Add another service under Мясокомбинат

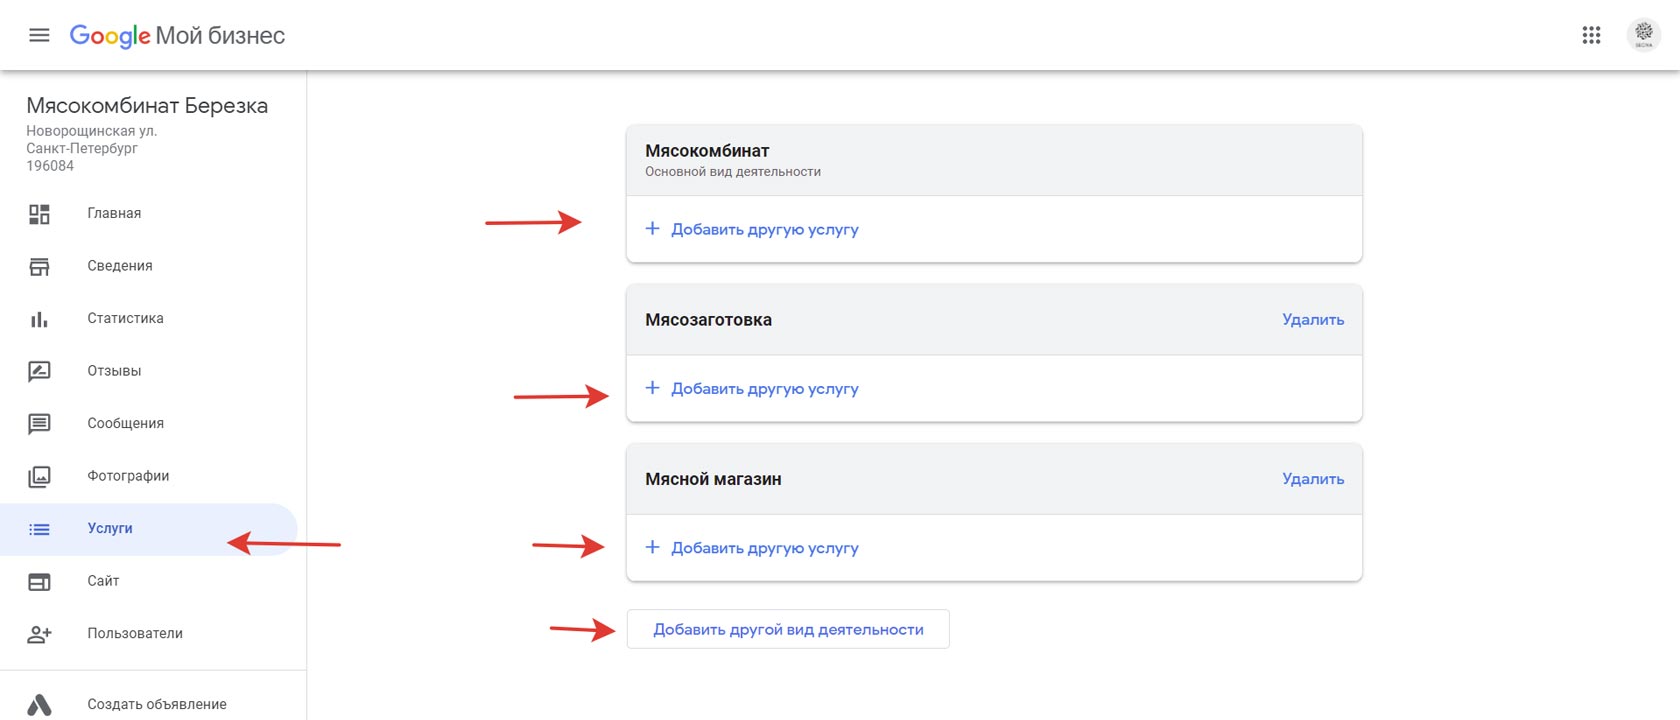[752, 229]
